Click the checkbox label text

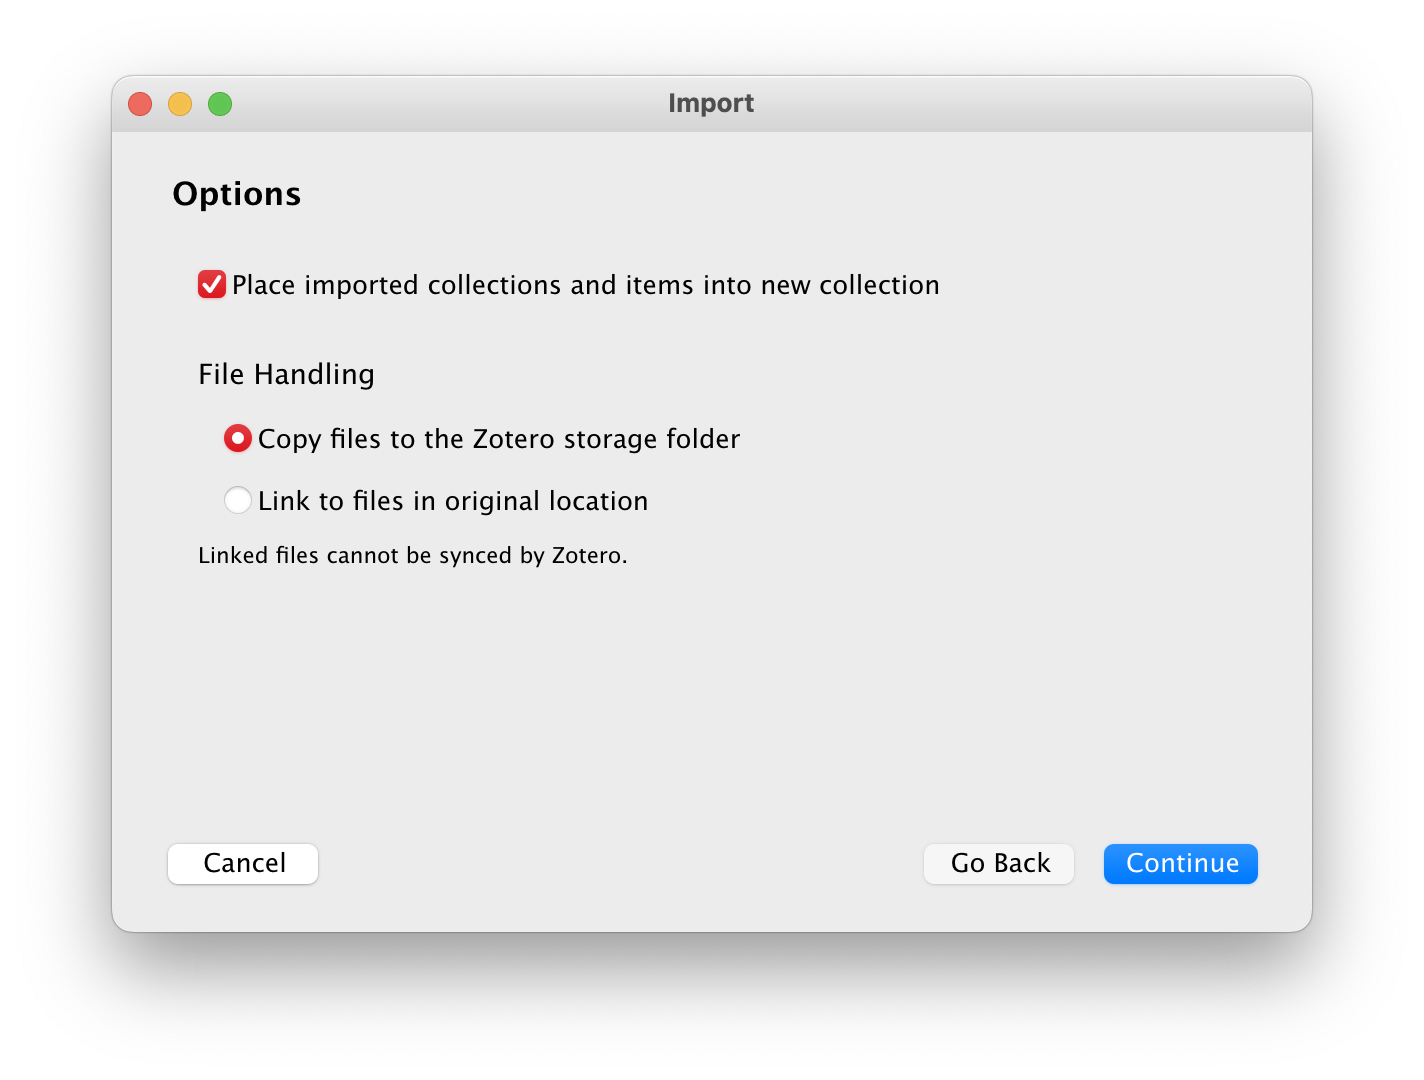point(585,285)
